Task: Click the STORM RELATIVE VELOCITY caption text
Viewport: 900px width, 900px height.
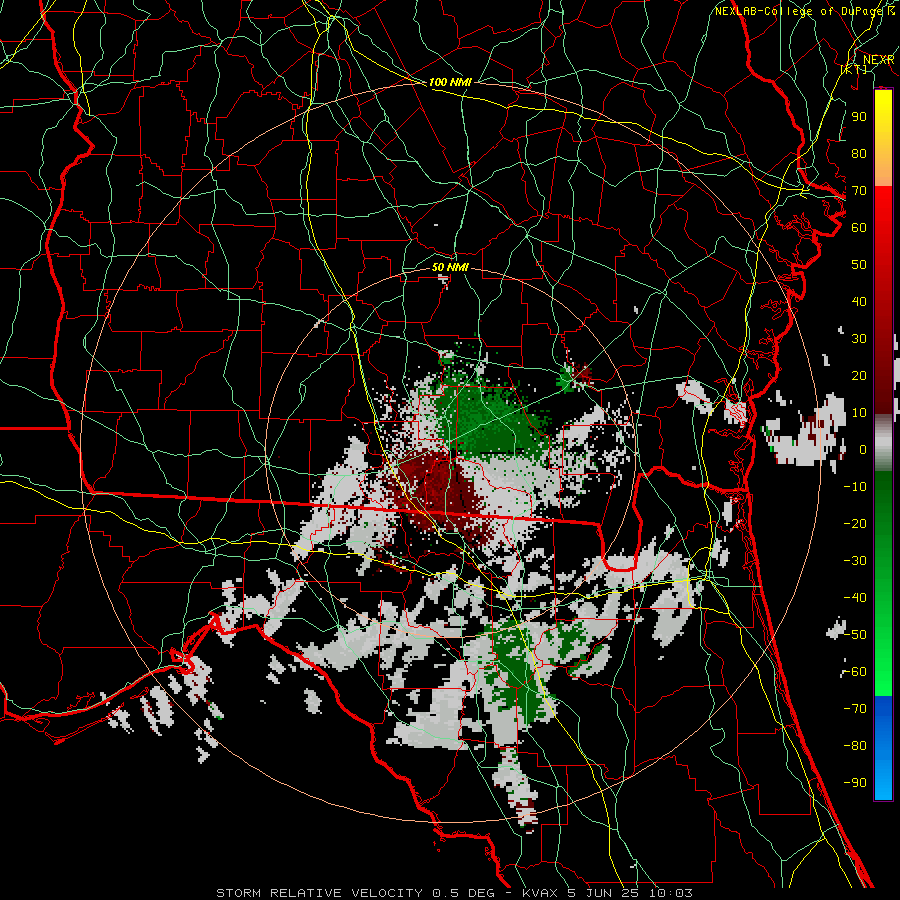Action: point(319,893)
